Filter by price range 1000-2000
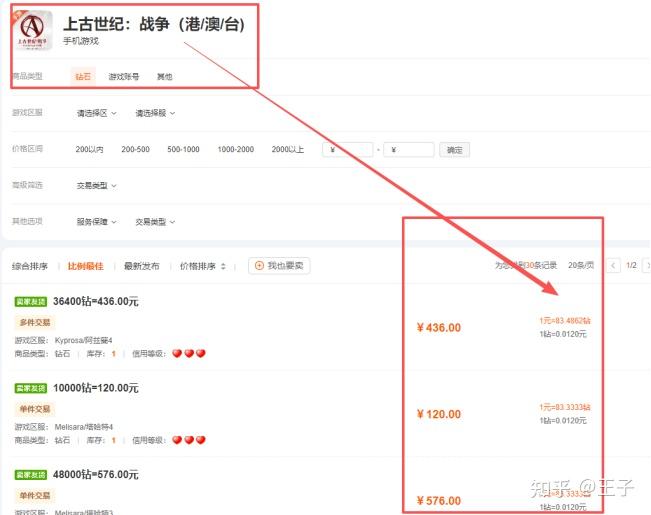This screenshot has height=515, width=651. [235, 149]
